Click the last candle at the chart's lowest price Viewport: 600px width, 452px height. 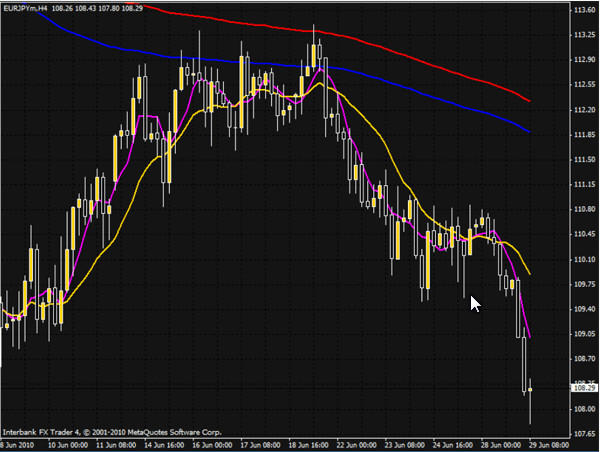coord(530,389)
